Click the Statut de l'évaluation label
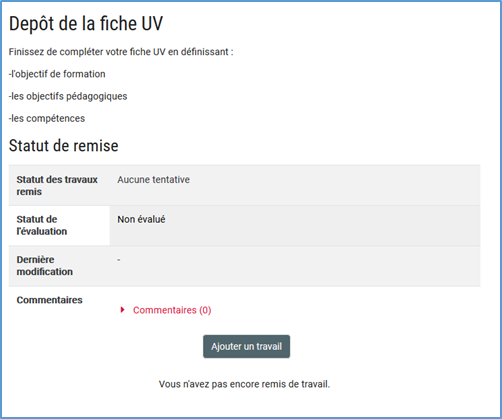Image resolution: width=502 pixels, height=419 pixels. tap(42, 225)
